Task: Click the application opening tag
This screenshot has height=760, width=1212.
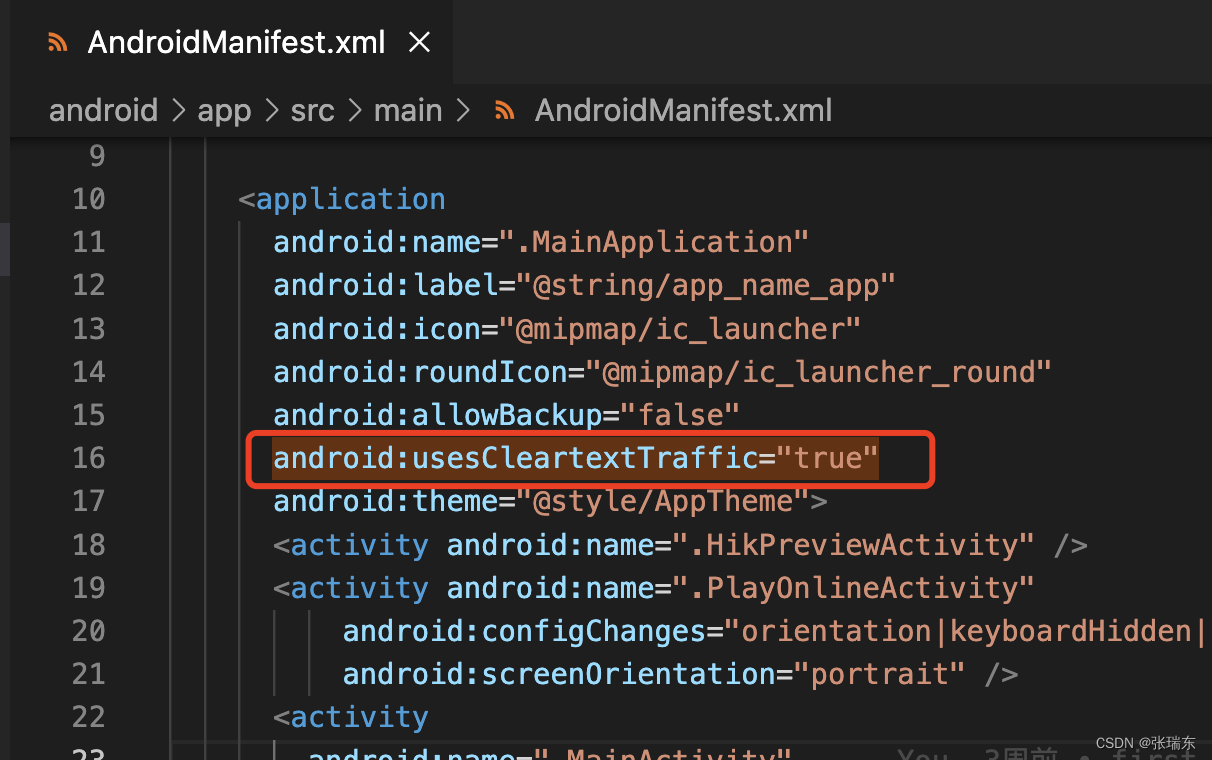Action: (342, 199)
